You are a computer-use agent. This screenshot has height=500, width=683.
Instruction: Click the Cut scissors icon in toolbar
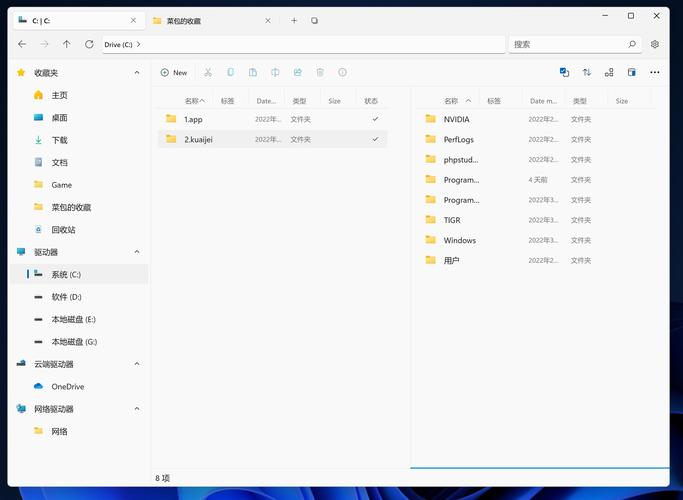[208, 72]
